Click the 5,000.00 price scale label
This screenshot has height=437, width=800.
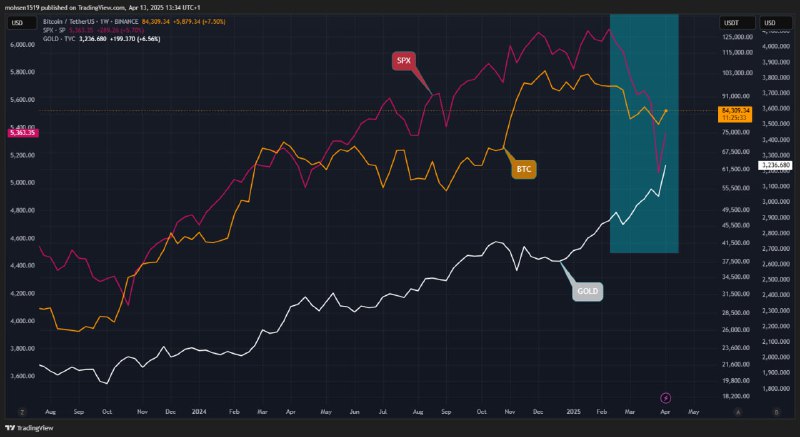click(x=23, y=183)
